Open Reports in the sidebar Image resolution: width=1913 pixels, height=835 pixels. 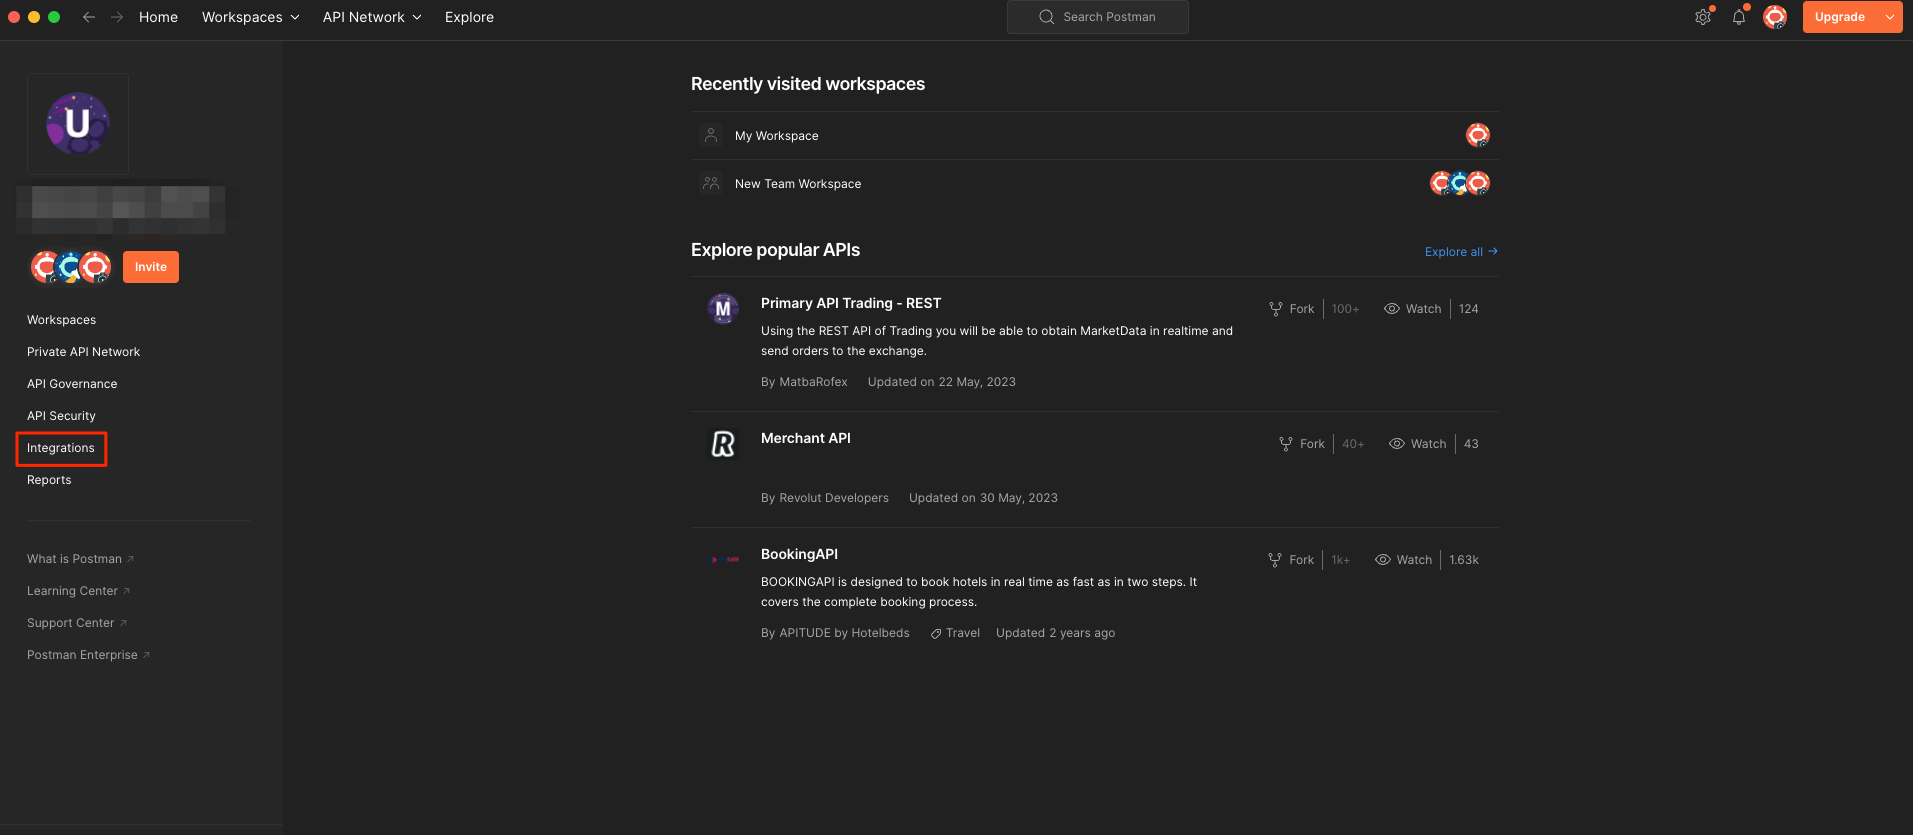click(49, 480)
